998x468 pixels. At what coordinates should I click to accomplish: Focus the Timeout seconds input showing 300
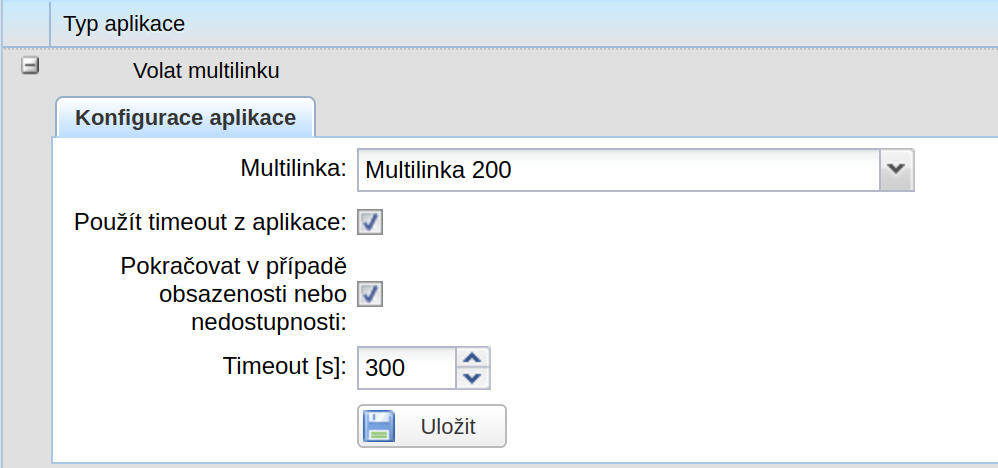[407, 368]
